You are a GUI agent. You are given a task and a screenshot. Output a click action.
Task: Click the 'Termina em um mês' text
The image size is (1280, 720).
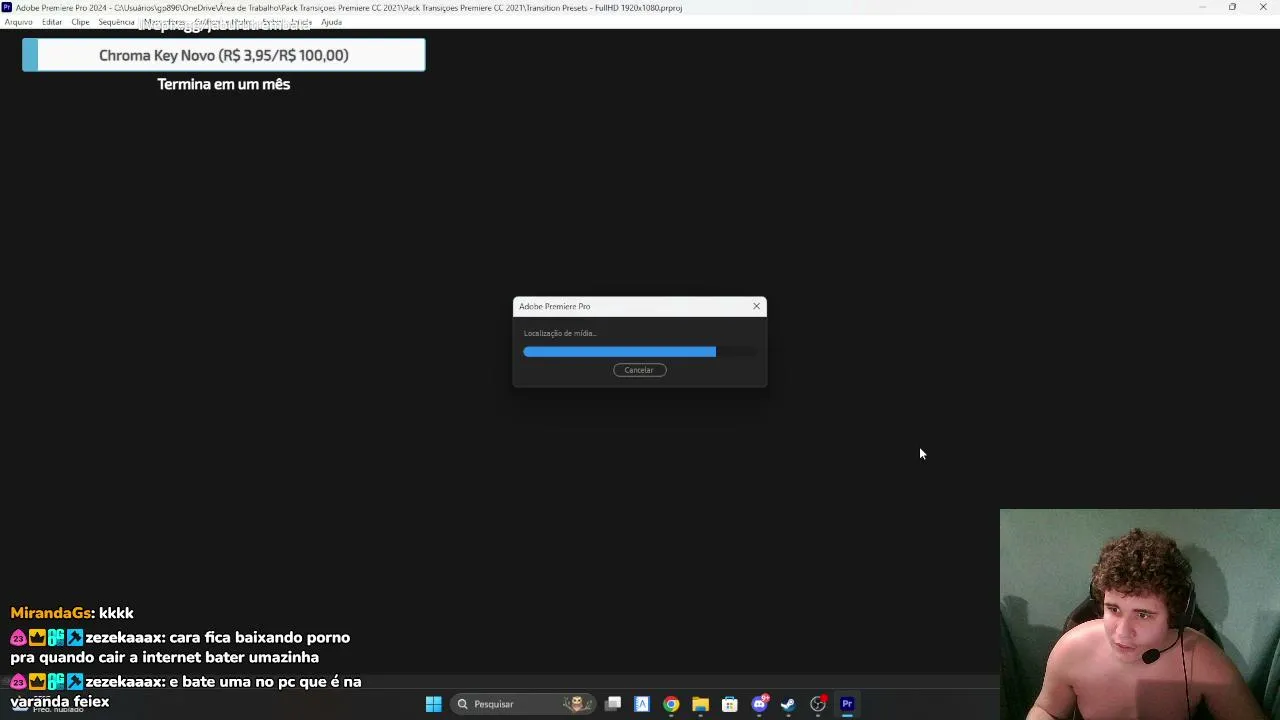pos(224,84)
